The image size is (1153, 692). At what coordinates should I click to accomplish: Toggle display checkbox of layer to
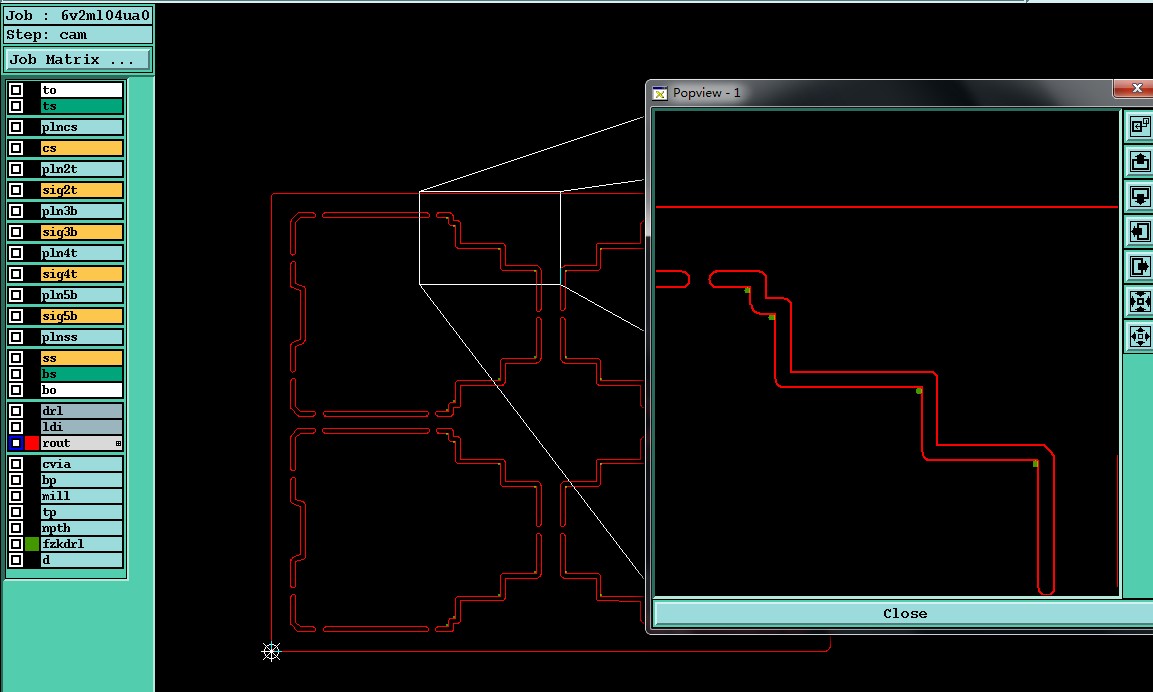(x=16, y=90)
